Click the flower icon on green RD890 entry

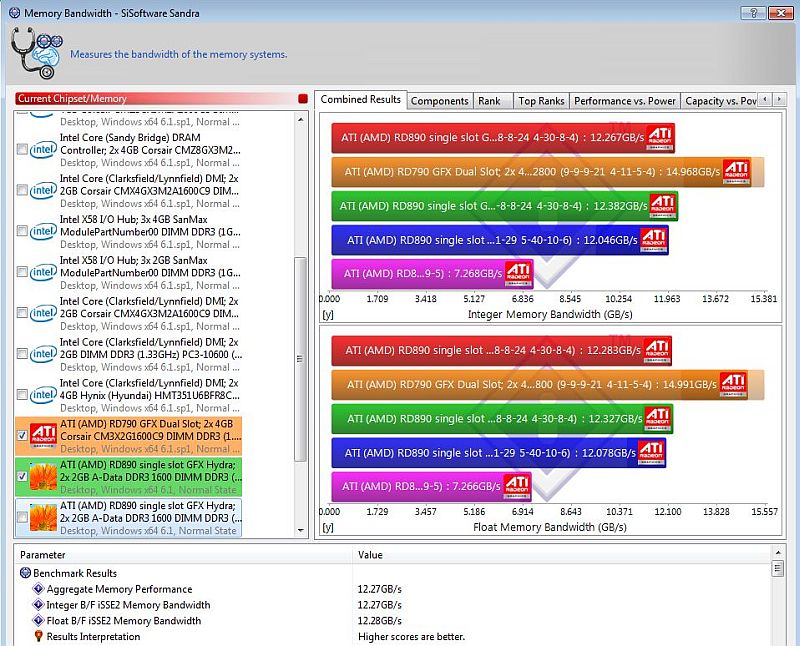(43, 476)
